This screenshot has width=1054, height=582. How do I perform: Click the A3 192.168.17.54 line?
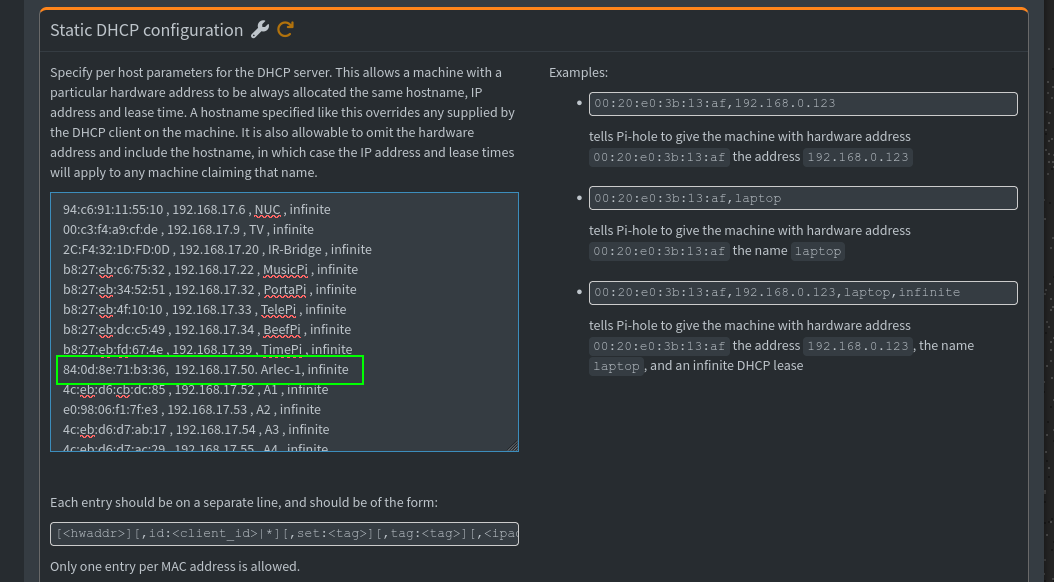click(195, 430)
